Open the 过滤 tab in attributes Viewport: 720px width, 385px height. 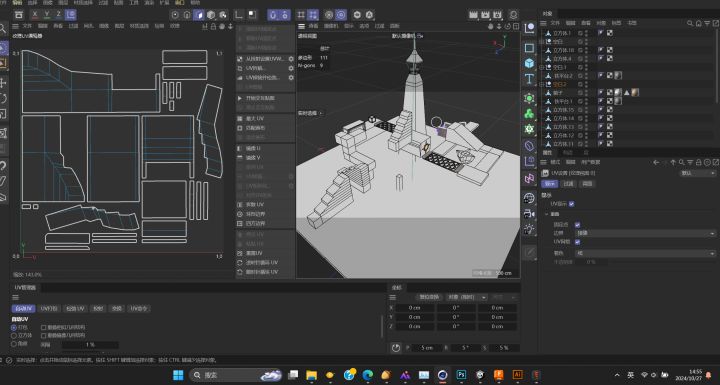coord(568,184)
